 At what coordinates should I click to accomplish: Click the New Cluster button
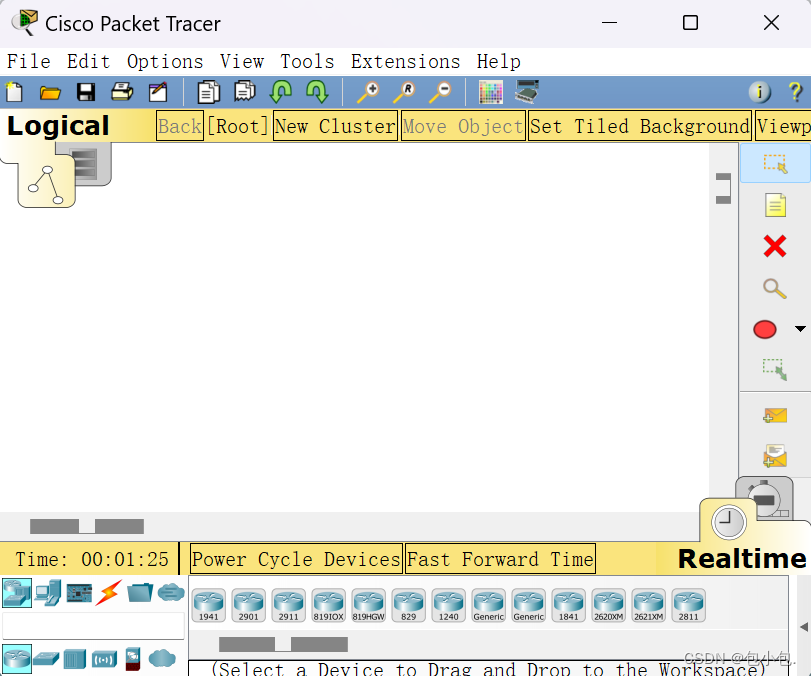(335, 126)
